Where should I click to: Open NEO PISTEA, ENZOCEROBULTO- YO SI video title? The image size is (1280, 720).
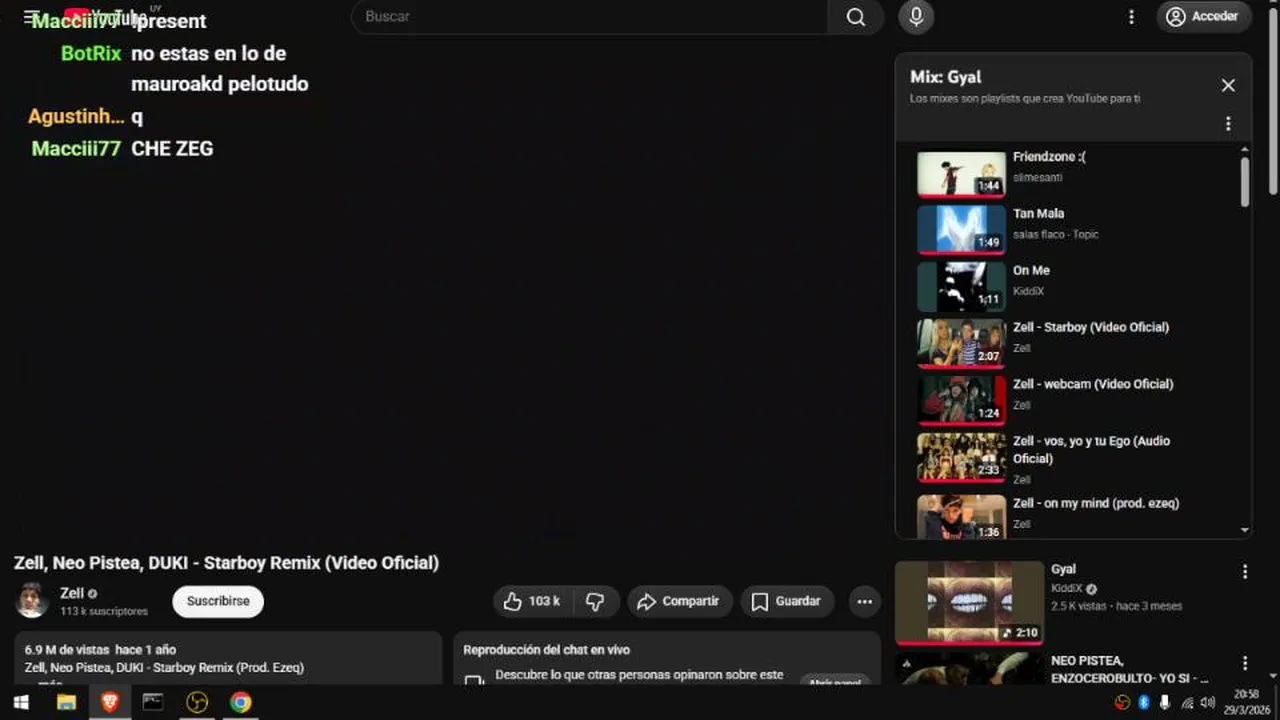pyautogui.click(x=1129, y=669)
